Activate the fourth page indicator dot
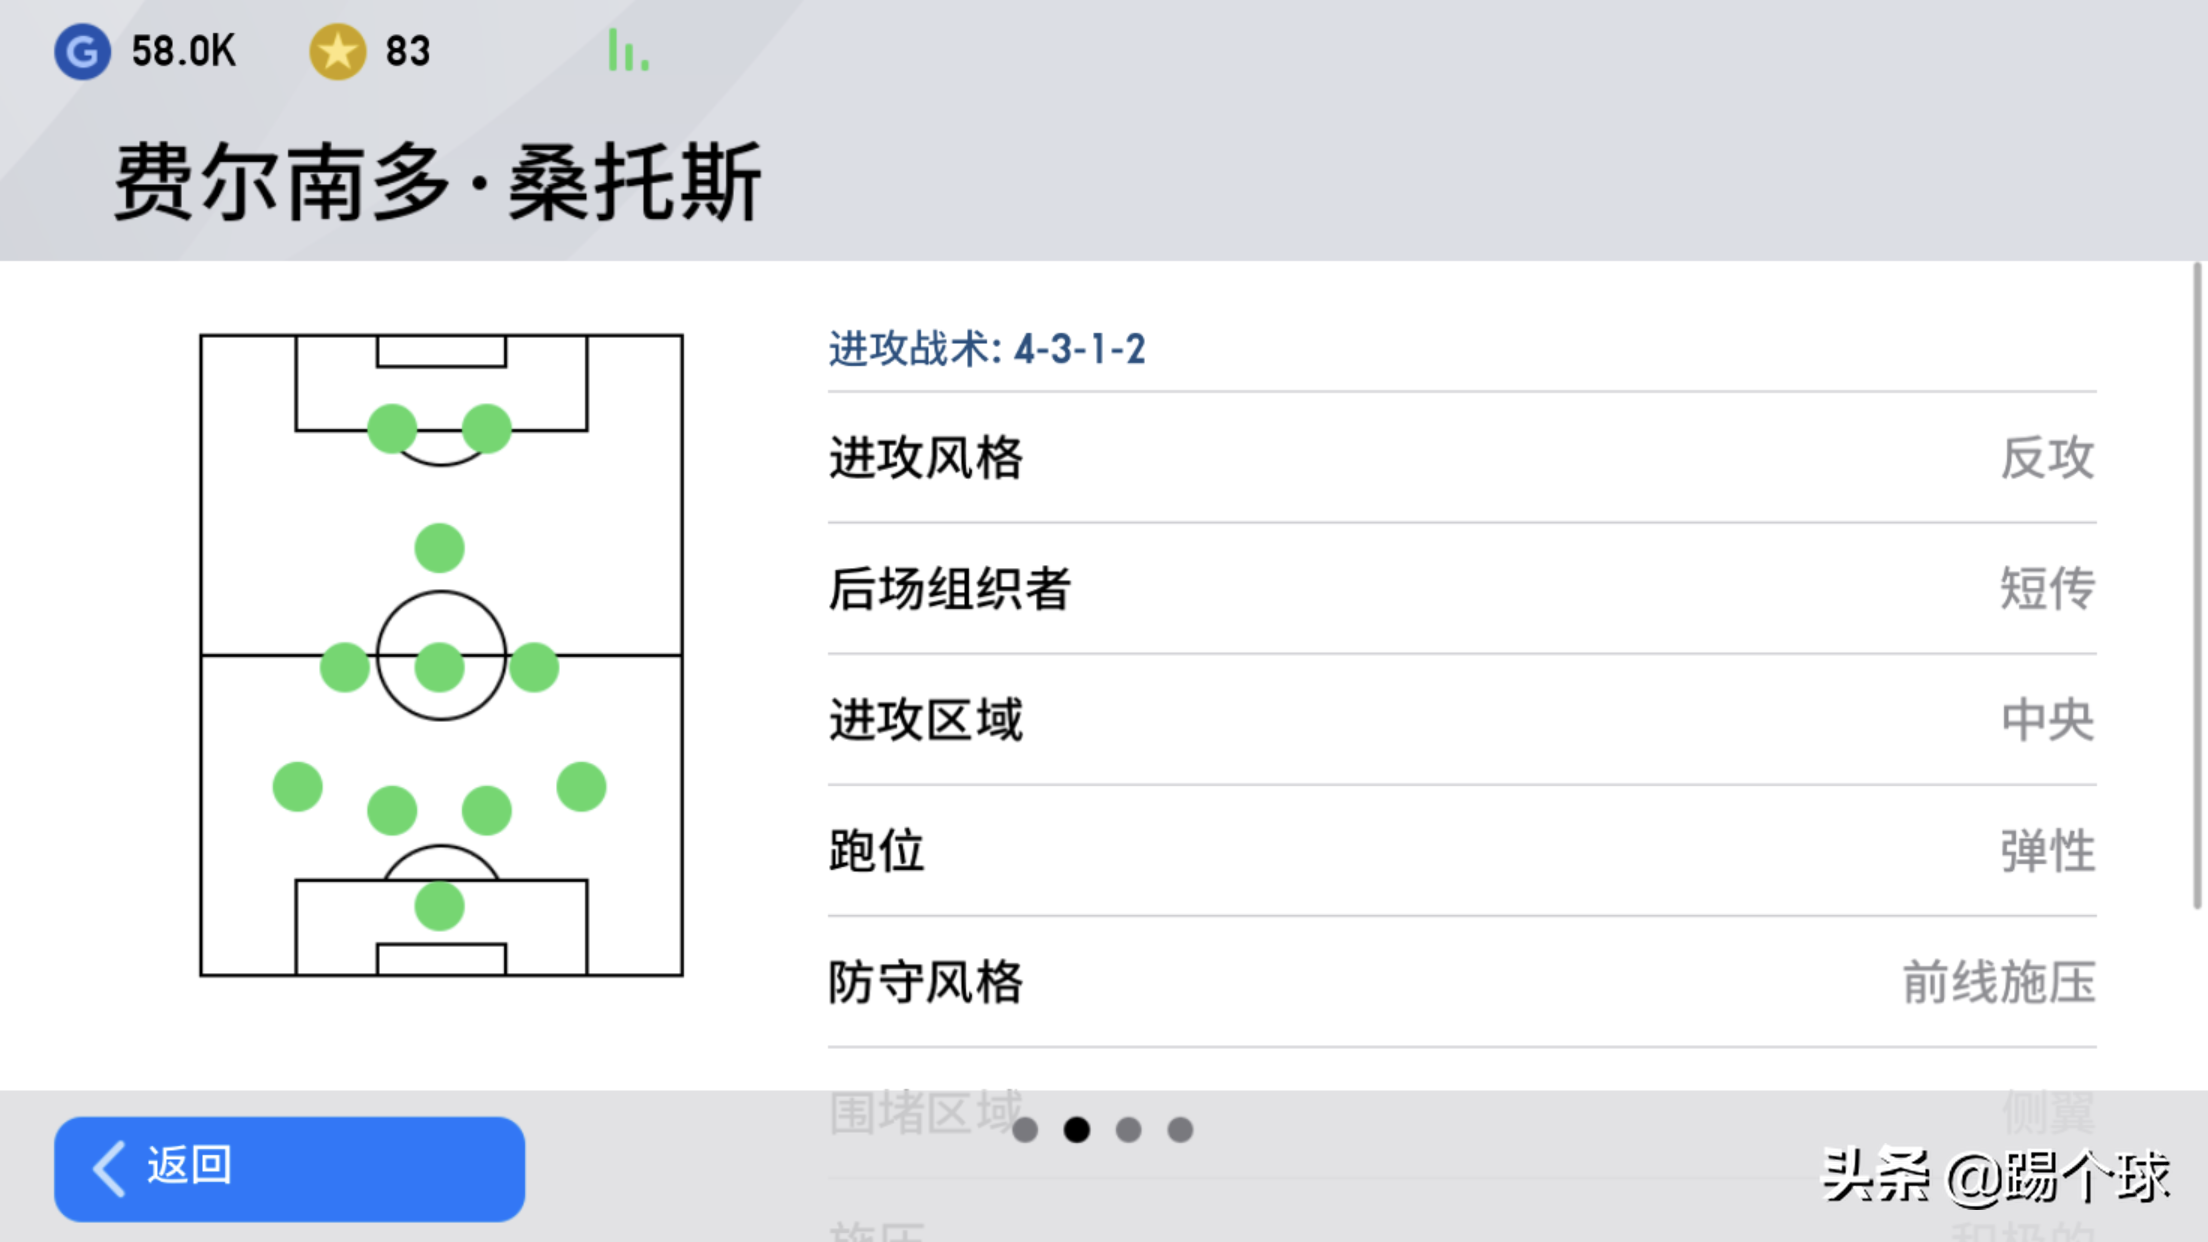 [x=1180, y=1129]
